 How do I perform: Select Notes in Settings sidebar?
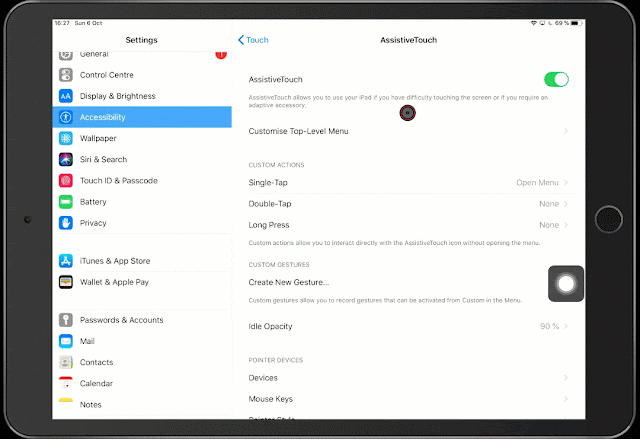pyautogui.click(x=142, y=404)
